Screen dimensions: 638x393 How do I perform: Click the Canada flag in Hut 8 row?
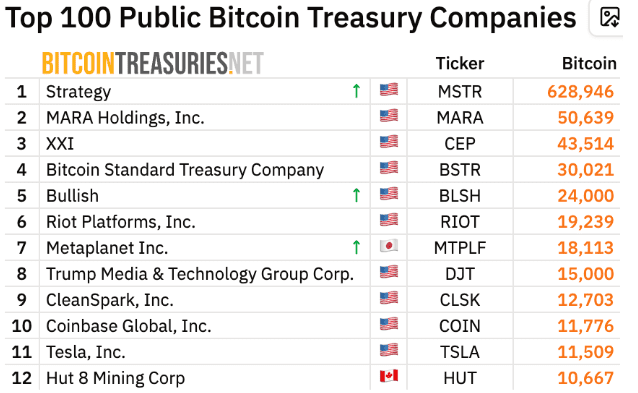click(x=389, y=376)
